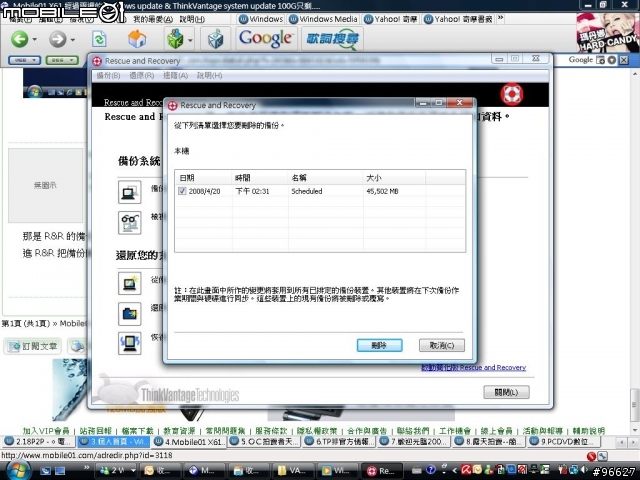Uncheck the 2008/4/20 backup checkbox
640x480 pixels.
pos(182,191)
